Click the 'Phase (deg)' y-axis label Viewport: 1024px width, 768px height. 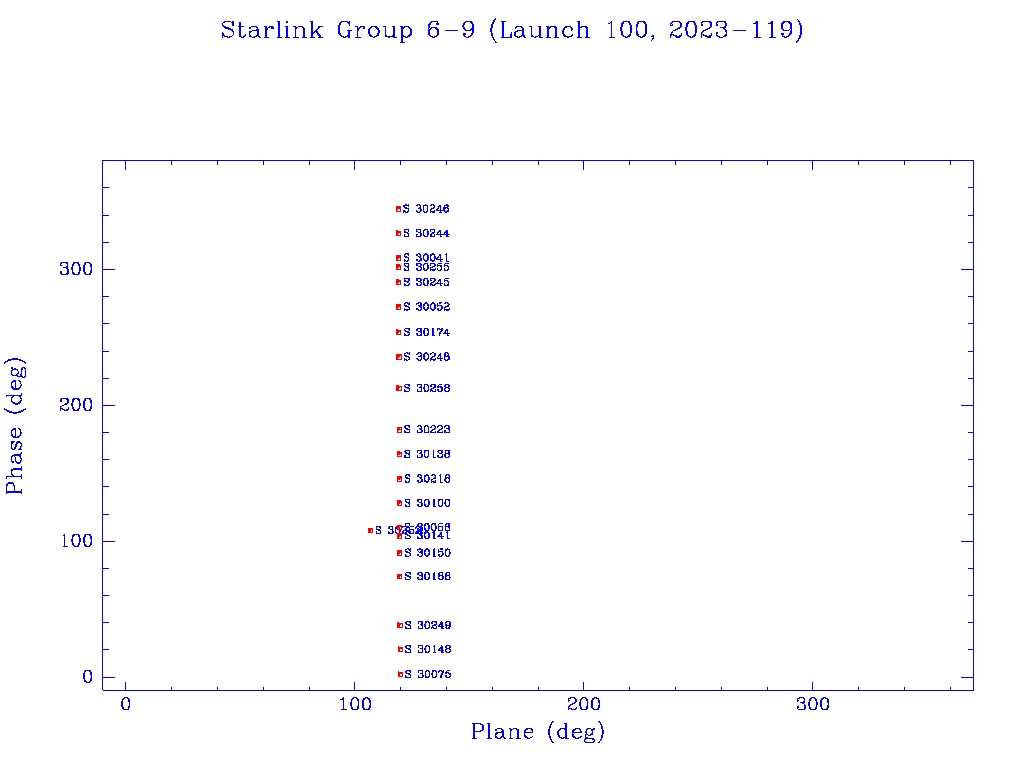click(14, 426)
